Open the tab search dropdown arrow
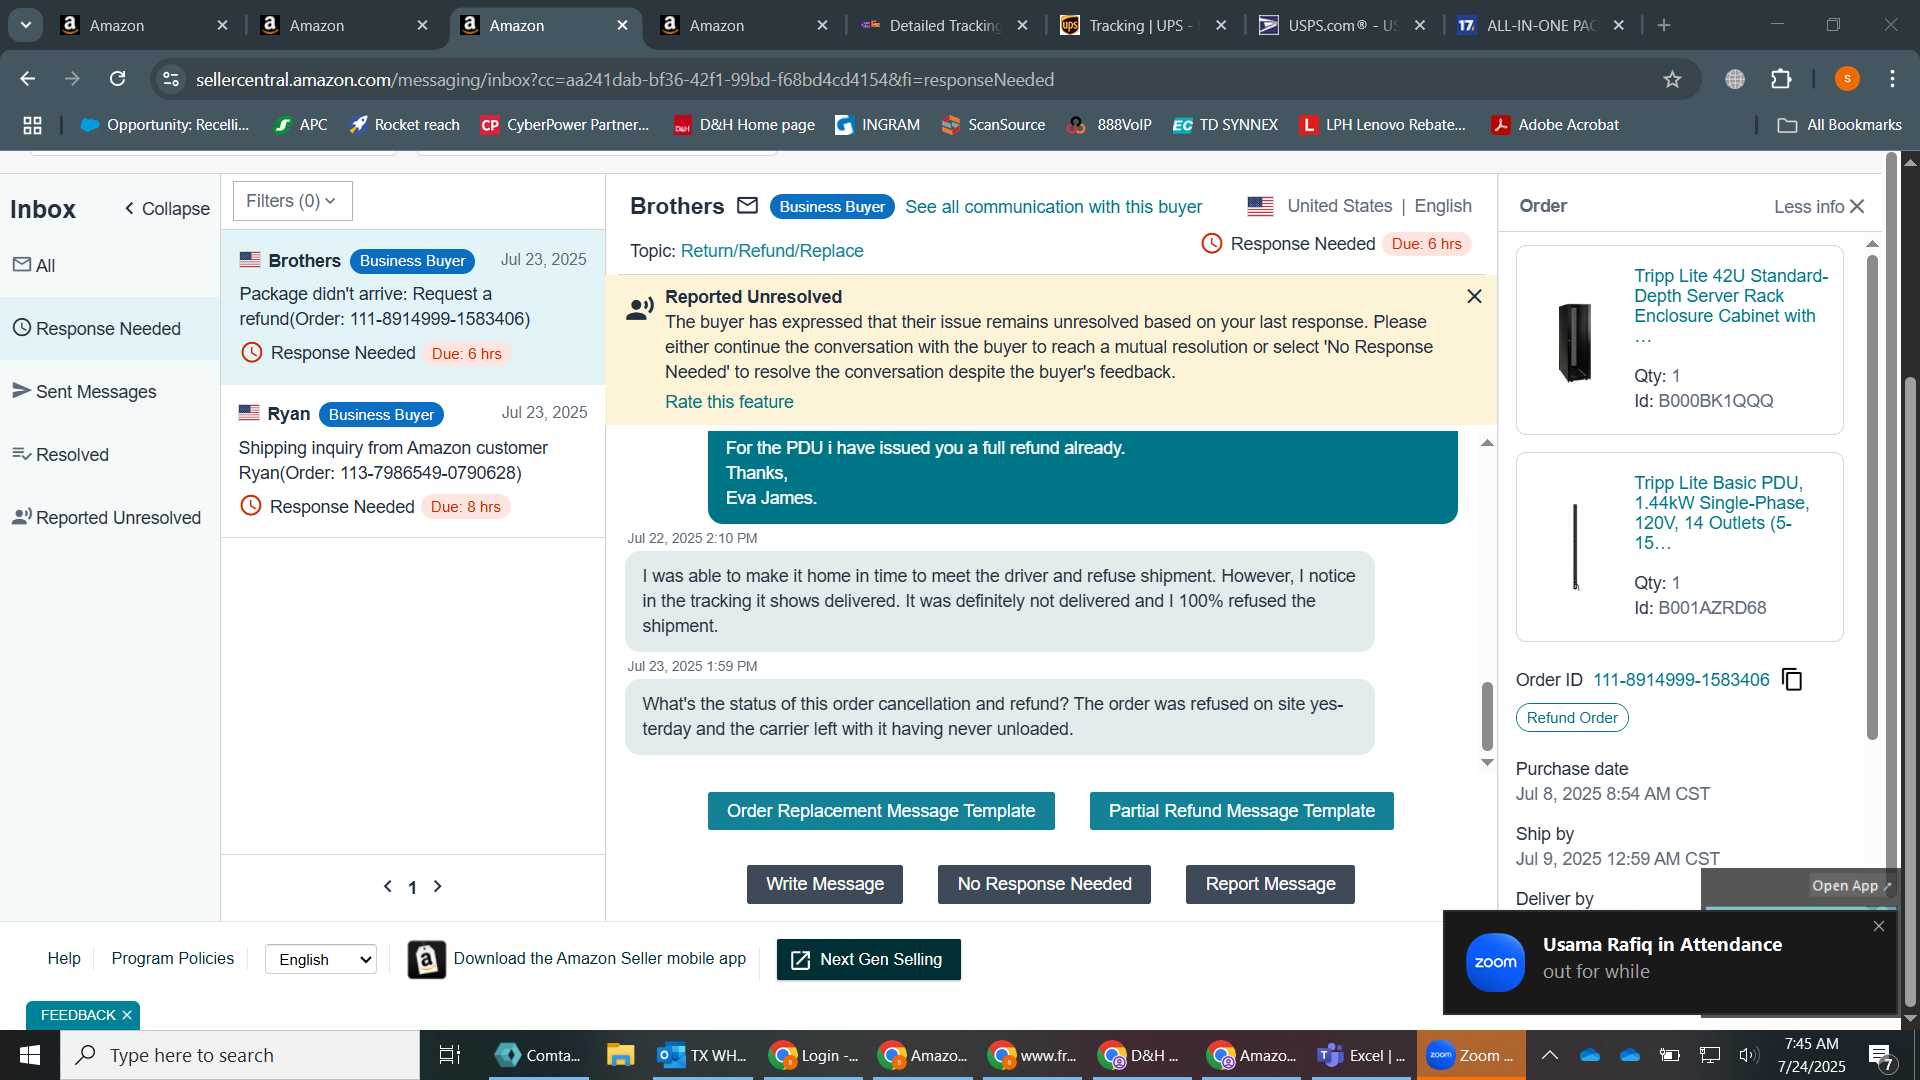1920x1080 pixels. [x=25, y=25]
